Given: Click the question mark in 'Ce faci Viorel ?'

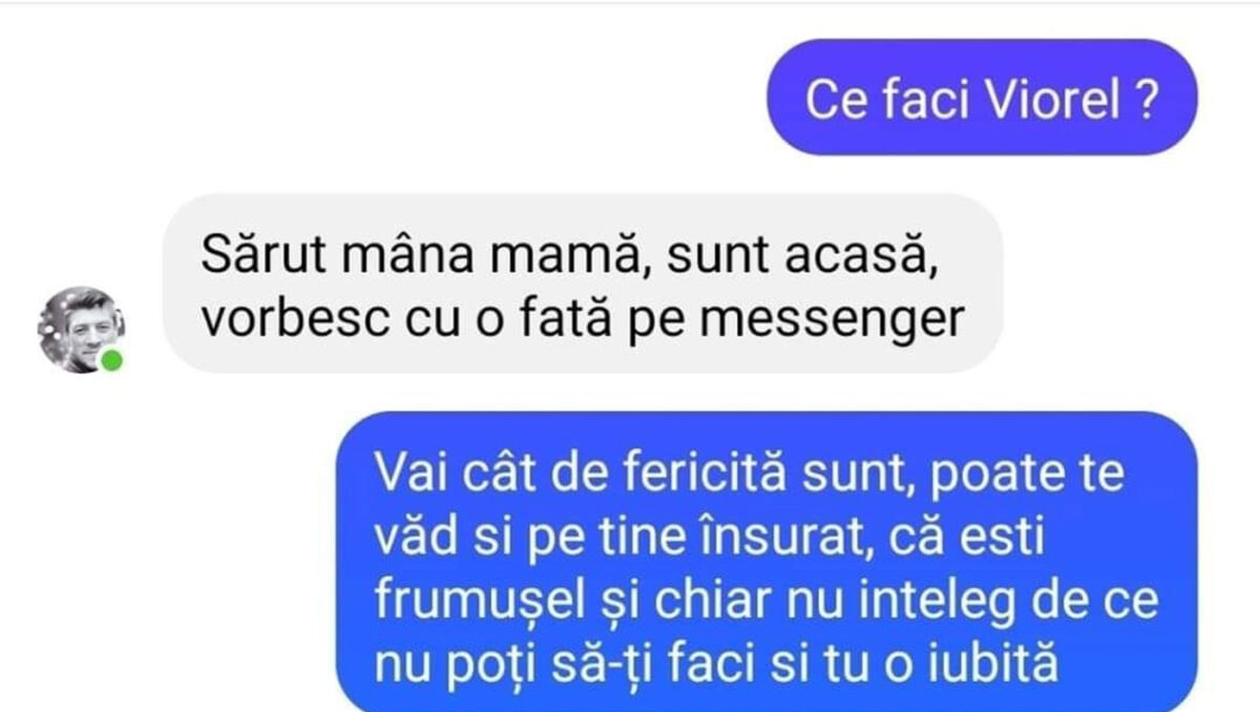Looking at the screenshot, I should (x=1149, y=100).
